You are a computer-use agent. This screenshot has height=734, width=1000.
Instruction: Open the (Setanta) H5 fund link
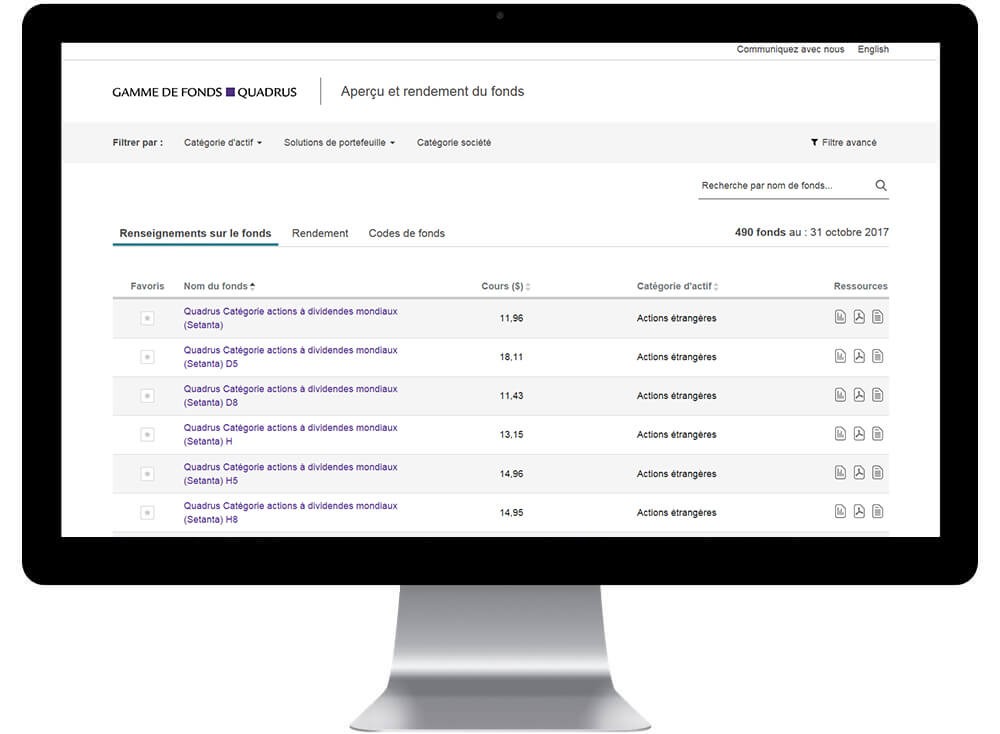pyautogui.click(x=290, y=474)
